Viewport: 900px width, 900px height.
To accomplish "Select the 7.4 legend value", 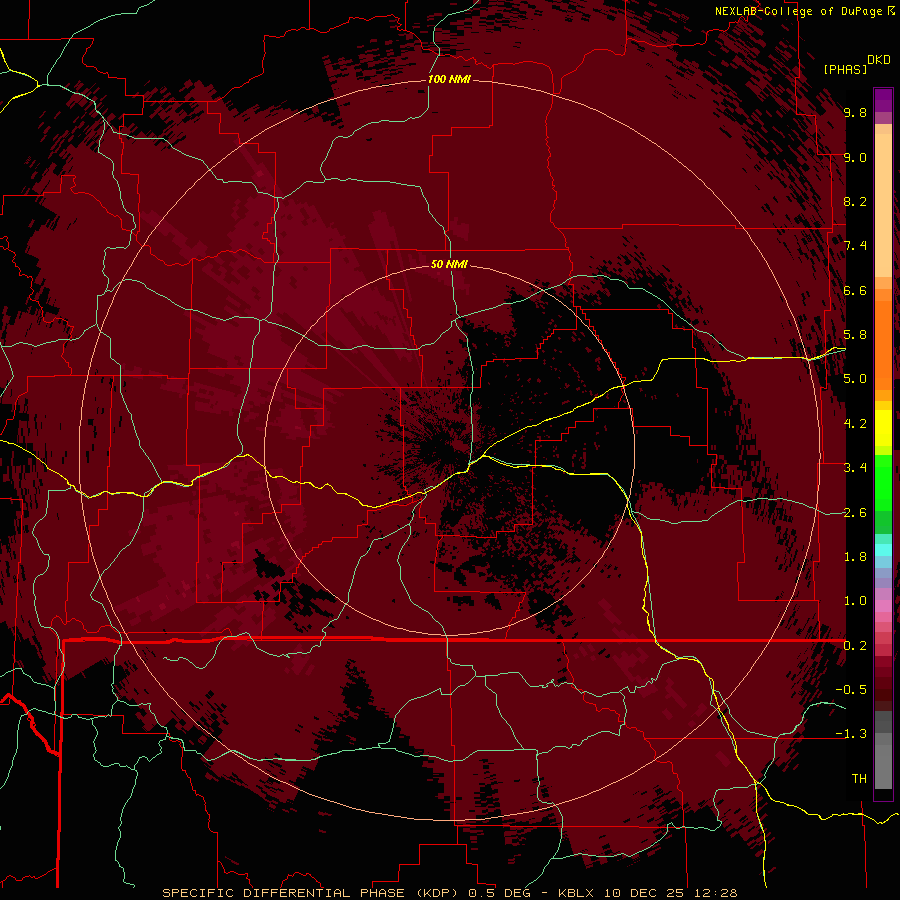I will pyautogui.click(x=855, y=246).
